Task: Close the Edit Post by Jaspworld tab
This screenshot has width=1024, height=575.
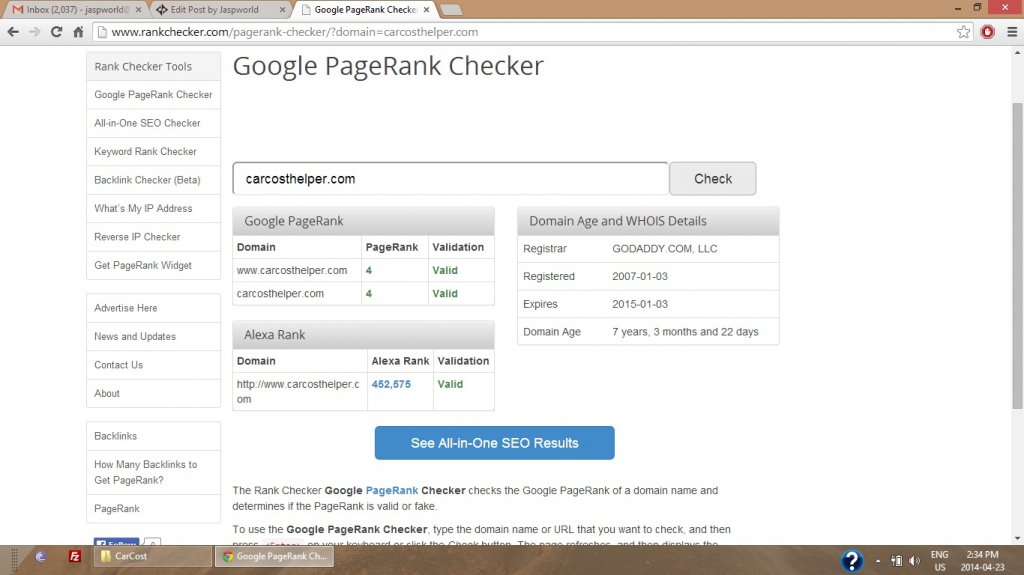Action: pyautogui.click(x=282, y=10)
